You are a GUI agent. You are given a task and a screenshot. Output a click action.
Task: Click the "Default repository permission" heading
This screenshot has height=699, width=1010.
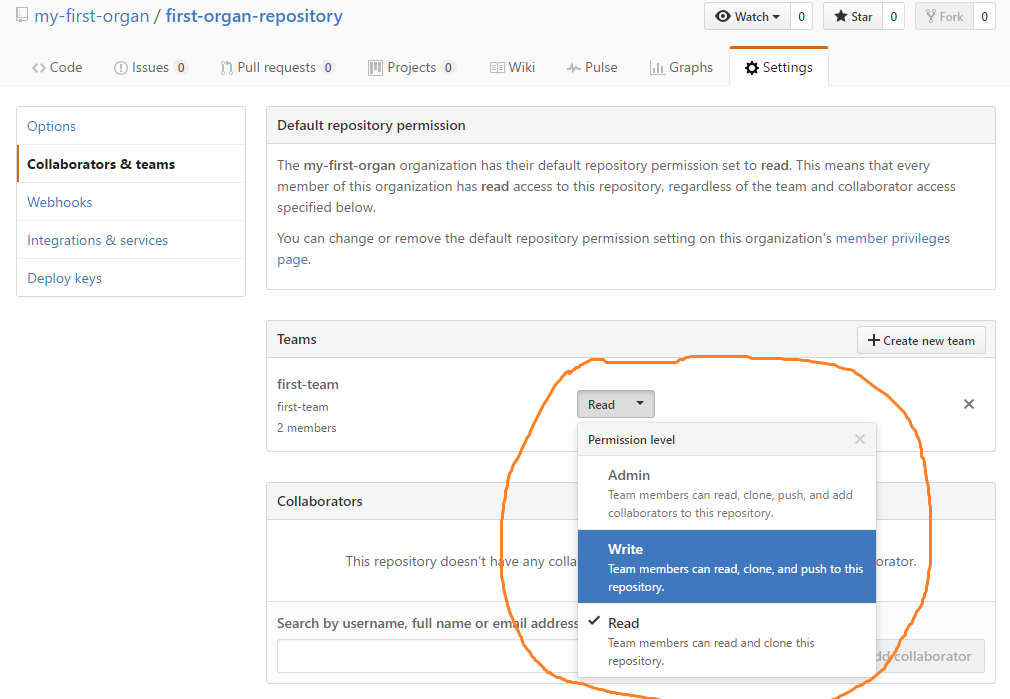click(x=371, y=126)
